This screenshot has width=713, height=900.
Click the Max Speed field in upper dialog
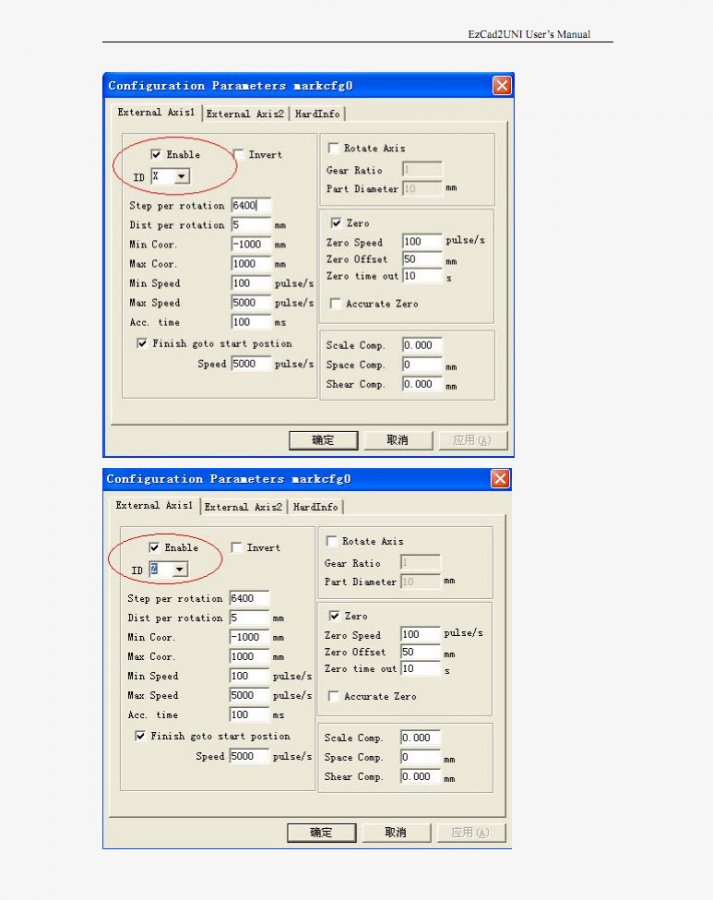[250, 303]
